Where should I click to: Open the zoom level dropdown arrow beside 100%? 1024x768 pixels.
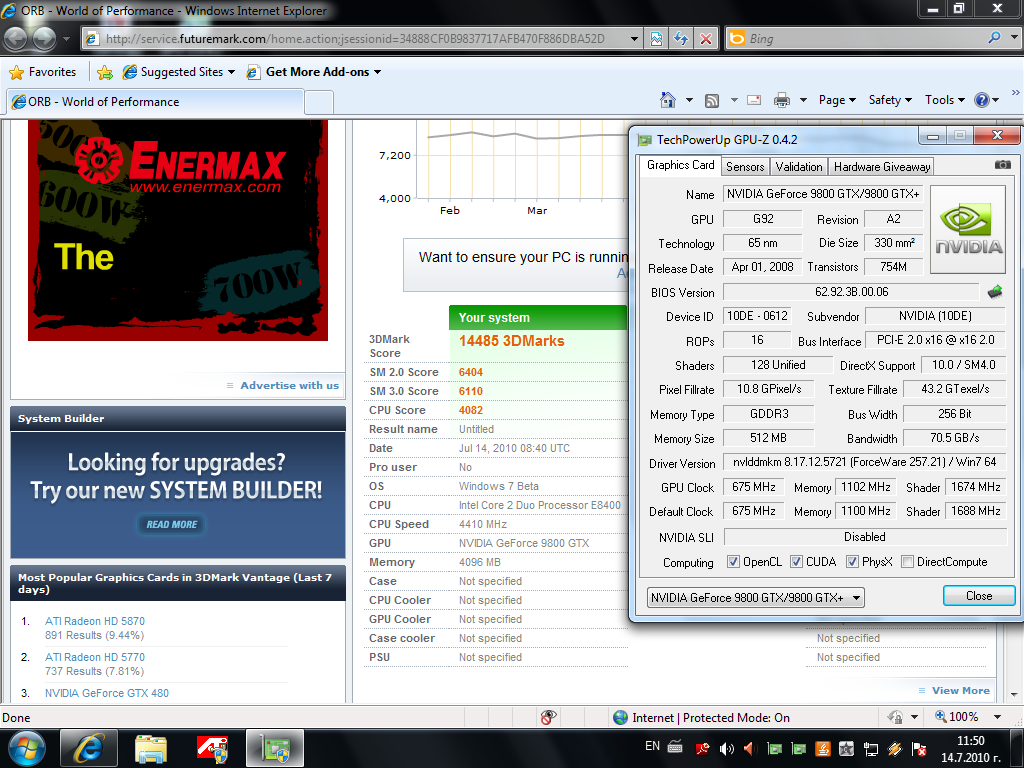[x=997, y=717]
